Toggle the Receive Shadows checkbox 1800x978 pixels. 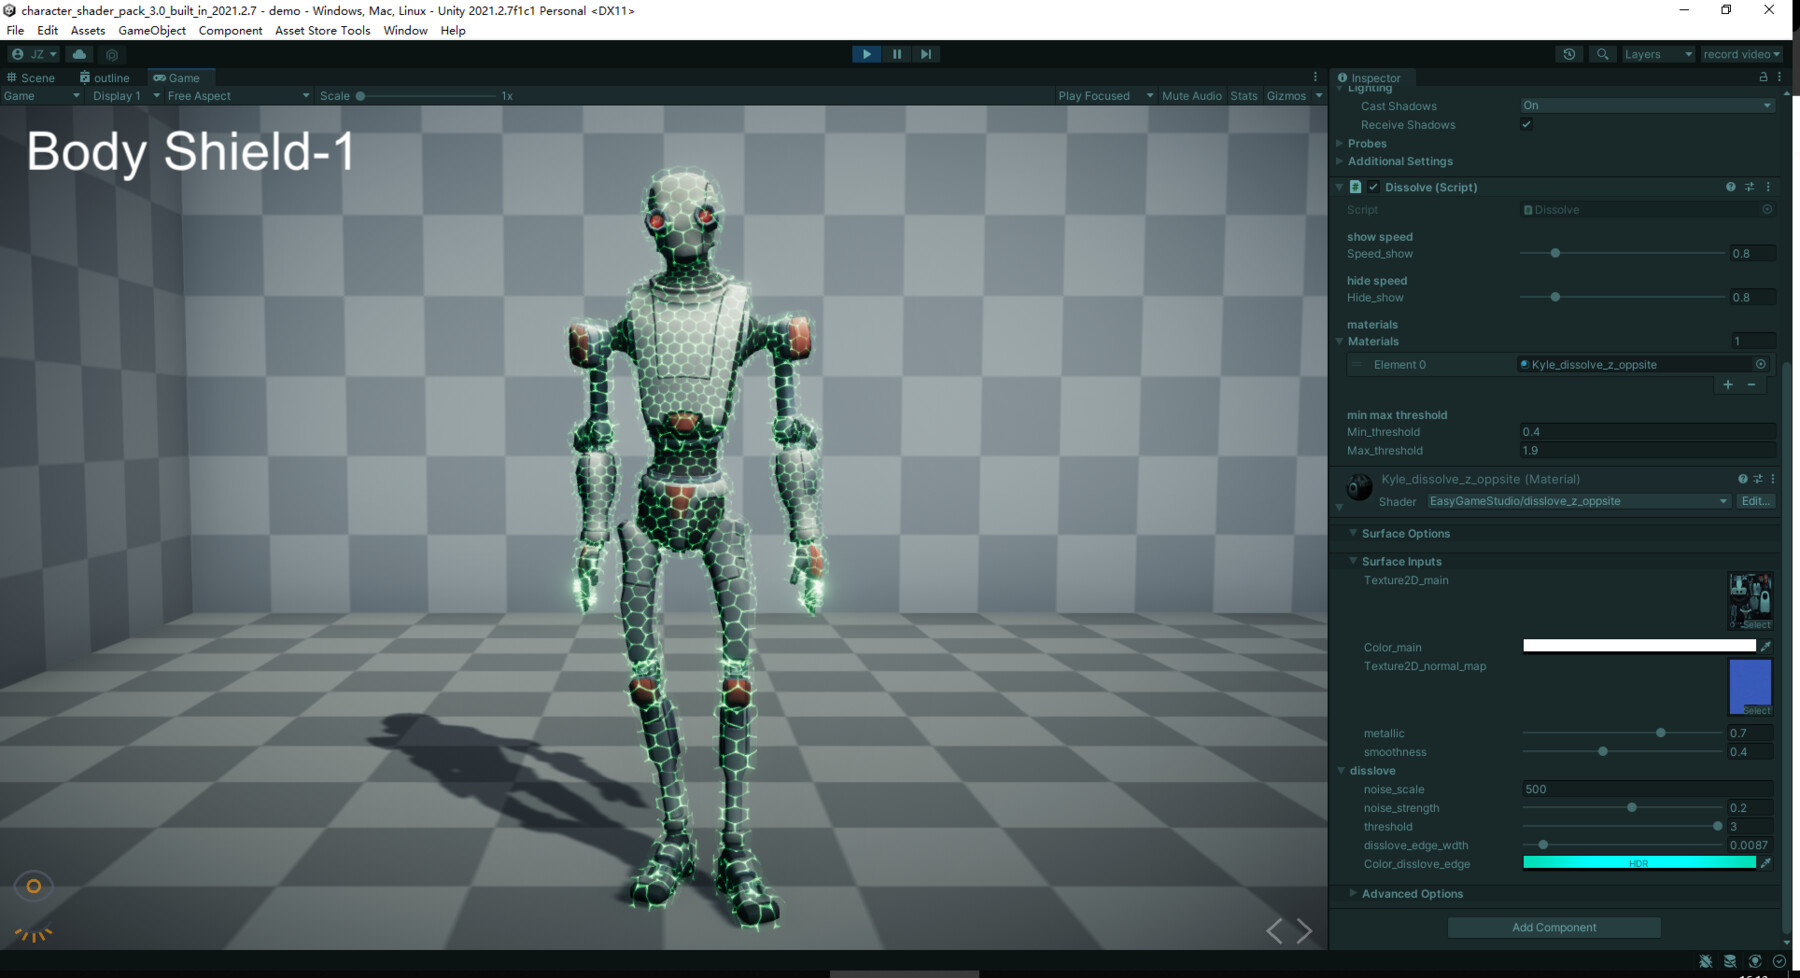(1526, 124)
